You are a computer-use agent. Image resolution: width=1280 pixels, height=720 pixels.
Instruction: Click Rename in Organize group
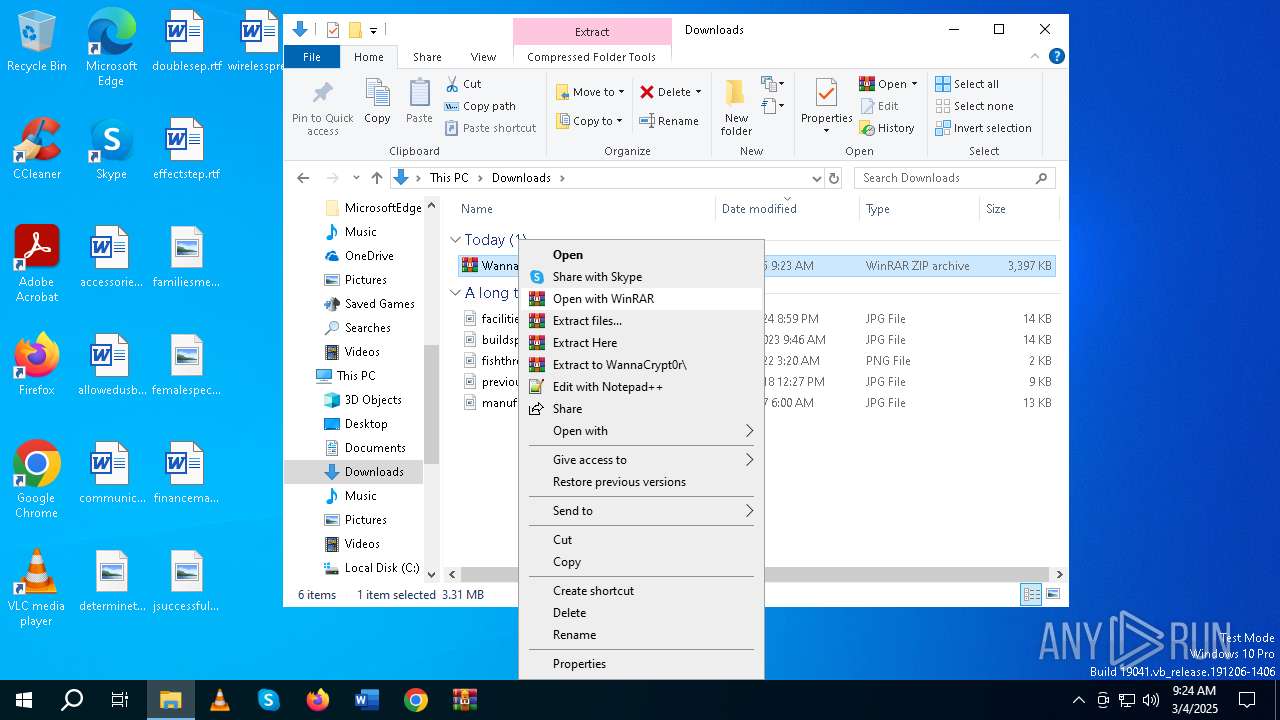point(669,121)
